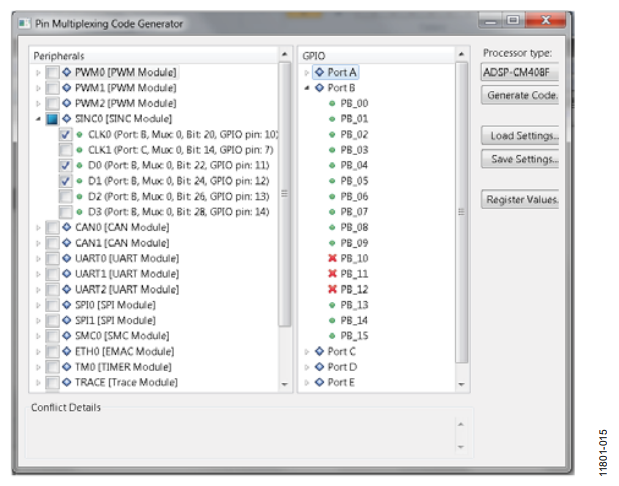Click the window title bar app icon
The image size is (619, 486).
pos(24,23)
